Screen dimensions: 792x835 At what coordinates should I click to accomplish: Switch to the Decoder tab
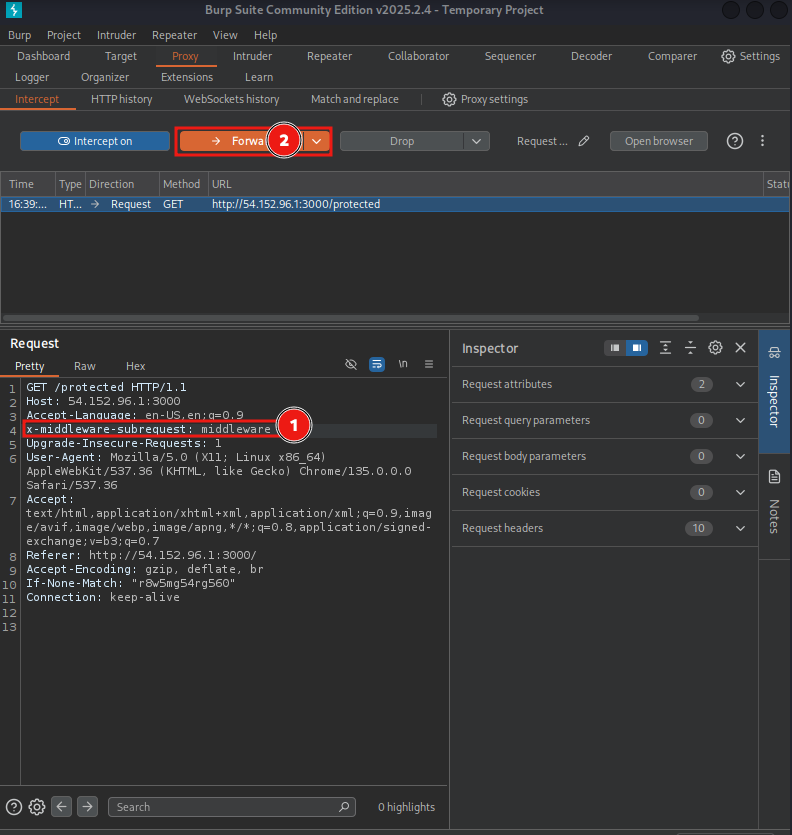pyautogui.click(x=591, y=56)
